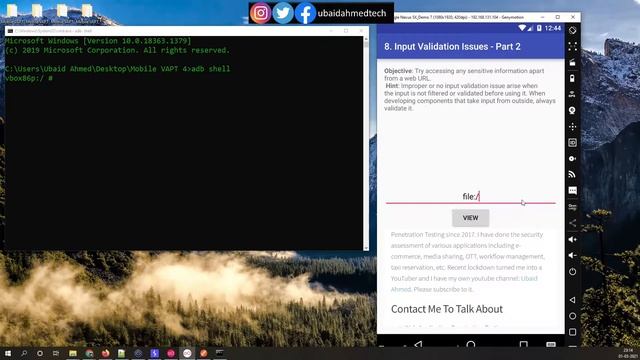Open Cortana from the taskbar
The height and width of the screenshot is (360, 640).
point(40,353)
